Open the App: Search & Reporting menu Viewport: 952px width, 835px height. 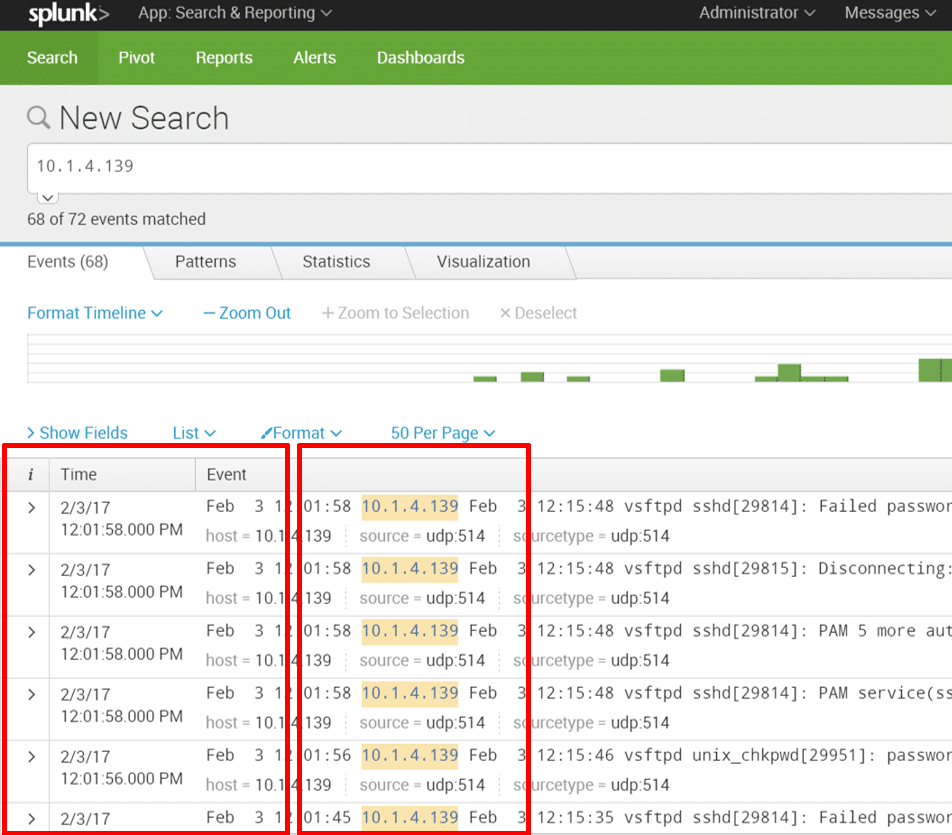[x=235, y=13]
